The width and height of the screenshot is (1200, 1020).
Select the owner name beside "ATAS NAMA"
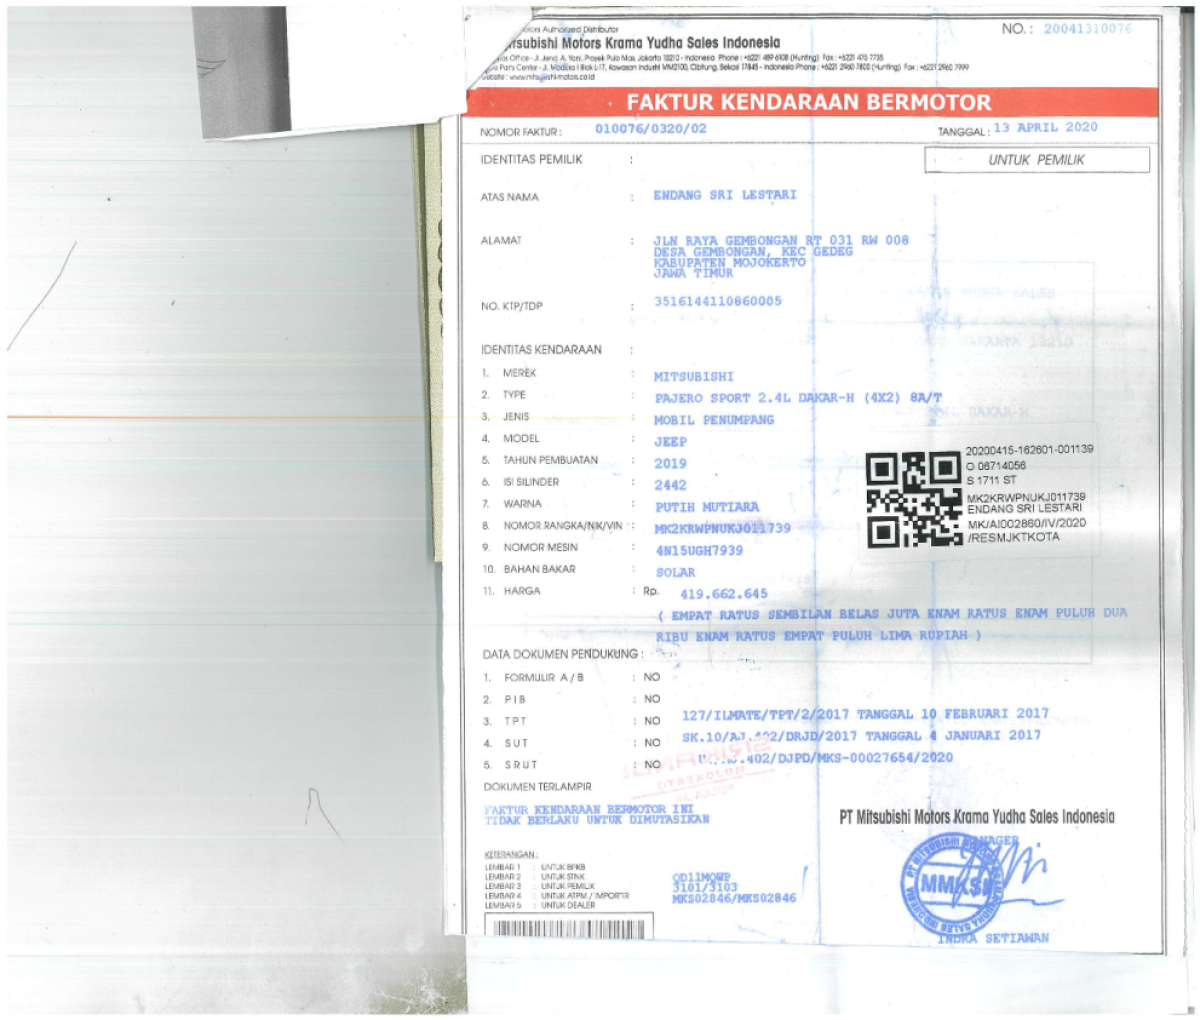(725, 195)
